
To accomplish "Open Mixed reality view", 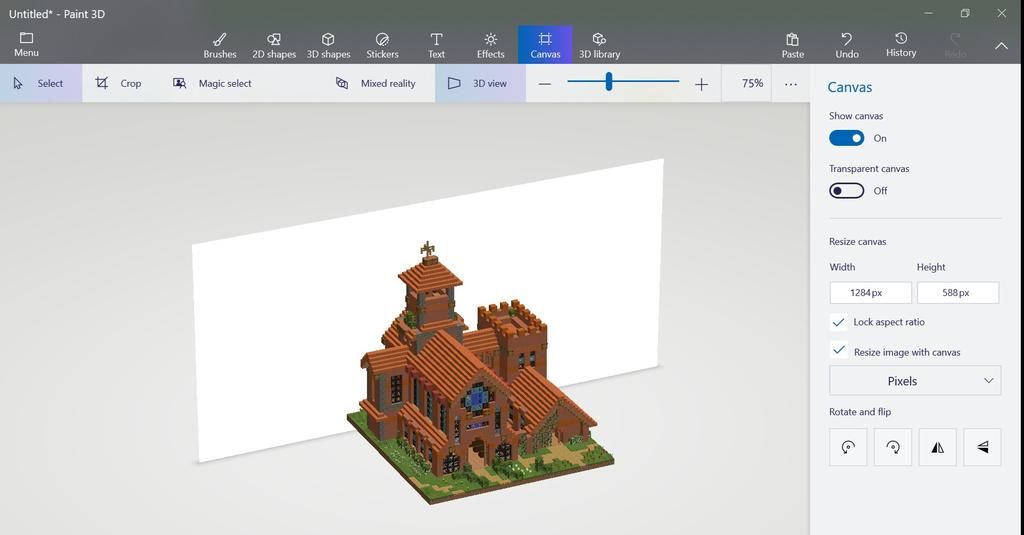I will [x=376, y=83].
